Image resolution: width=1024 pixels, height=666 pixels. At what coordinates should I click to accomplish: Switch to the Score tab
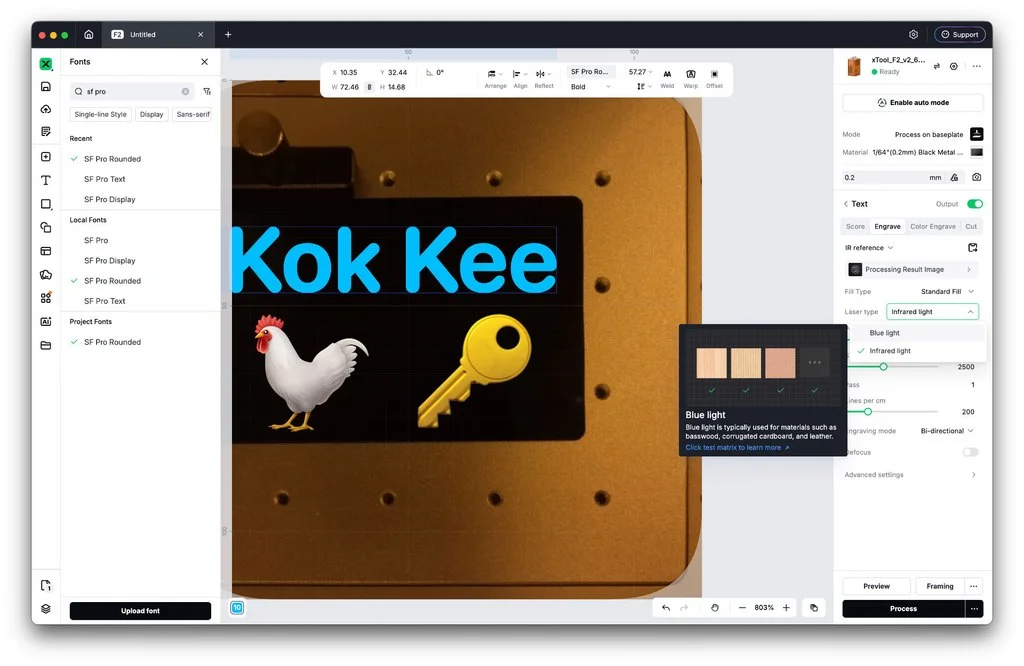(x=855, y=227)
